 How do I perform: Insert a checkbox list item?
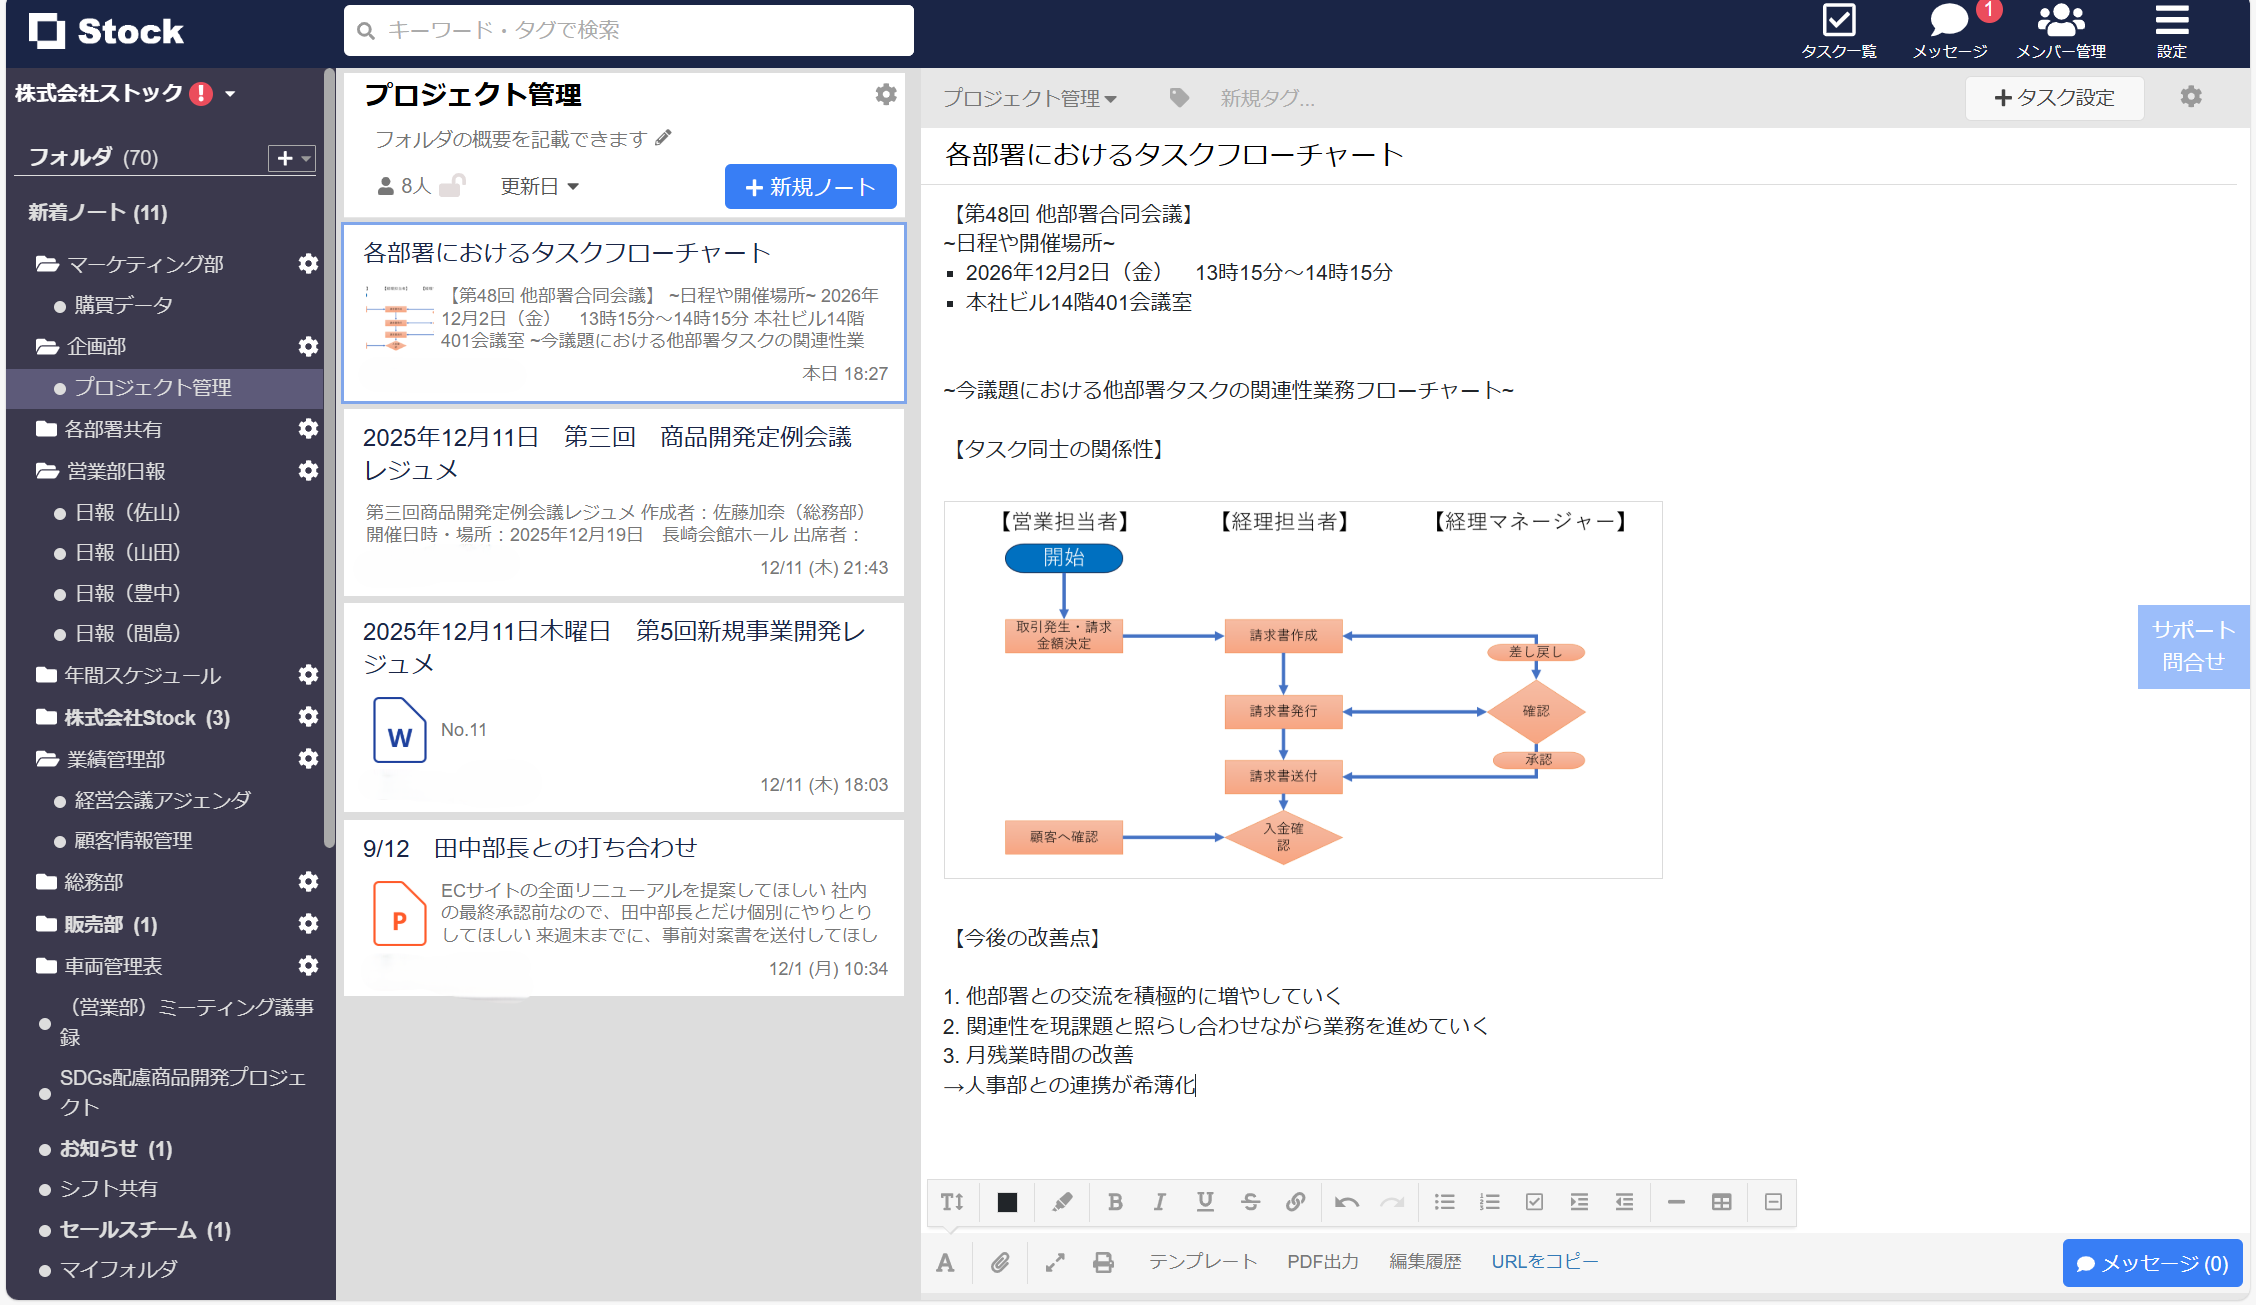pyautogui.click(x=1534, y=1202)
